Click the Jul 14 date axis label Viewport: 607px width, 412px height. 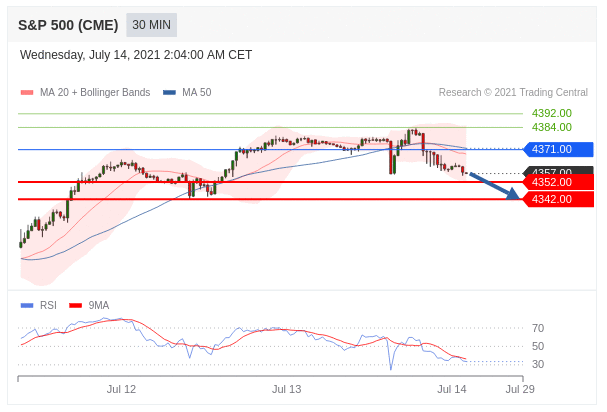(452, 389)
